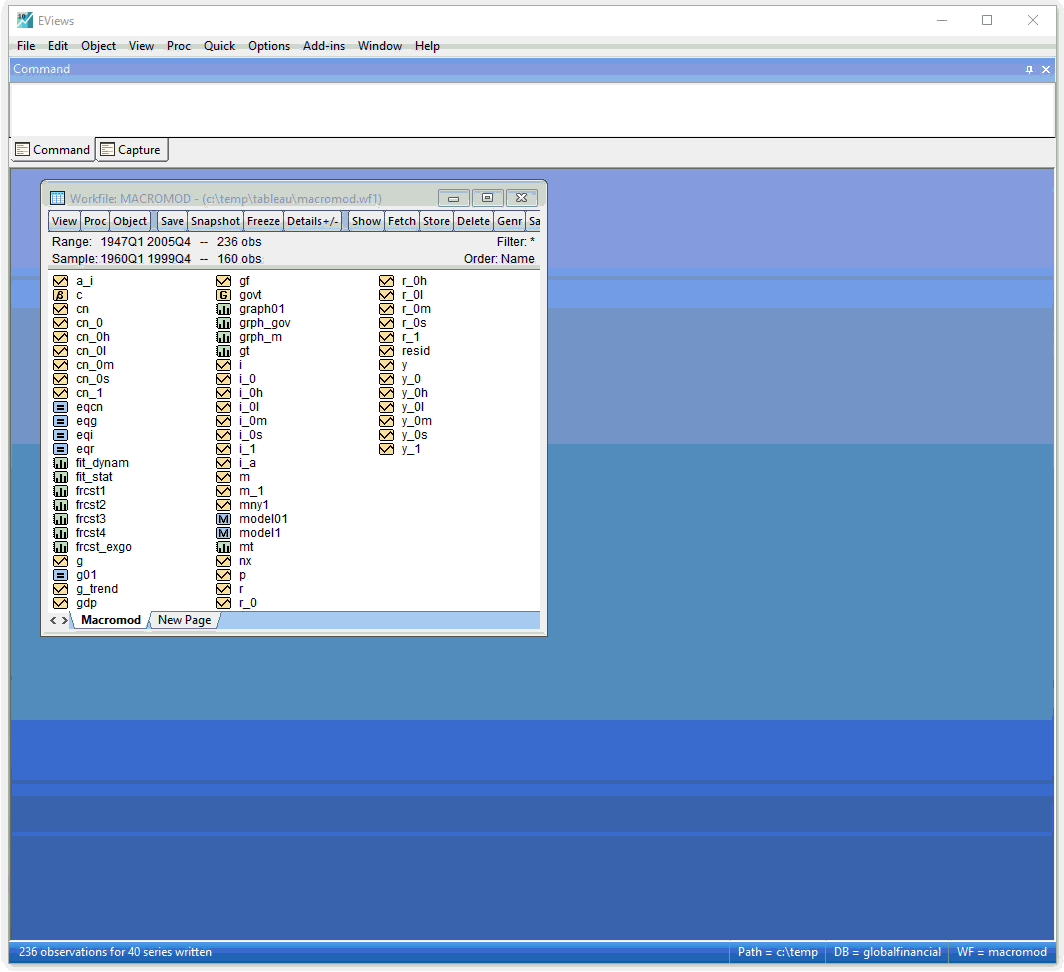Open the View dropdown in workfile toolbar

pyautogui.click(x=64, y=221)
